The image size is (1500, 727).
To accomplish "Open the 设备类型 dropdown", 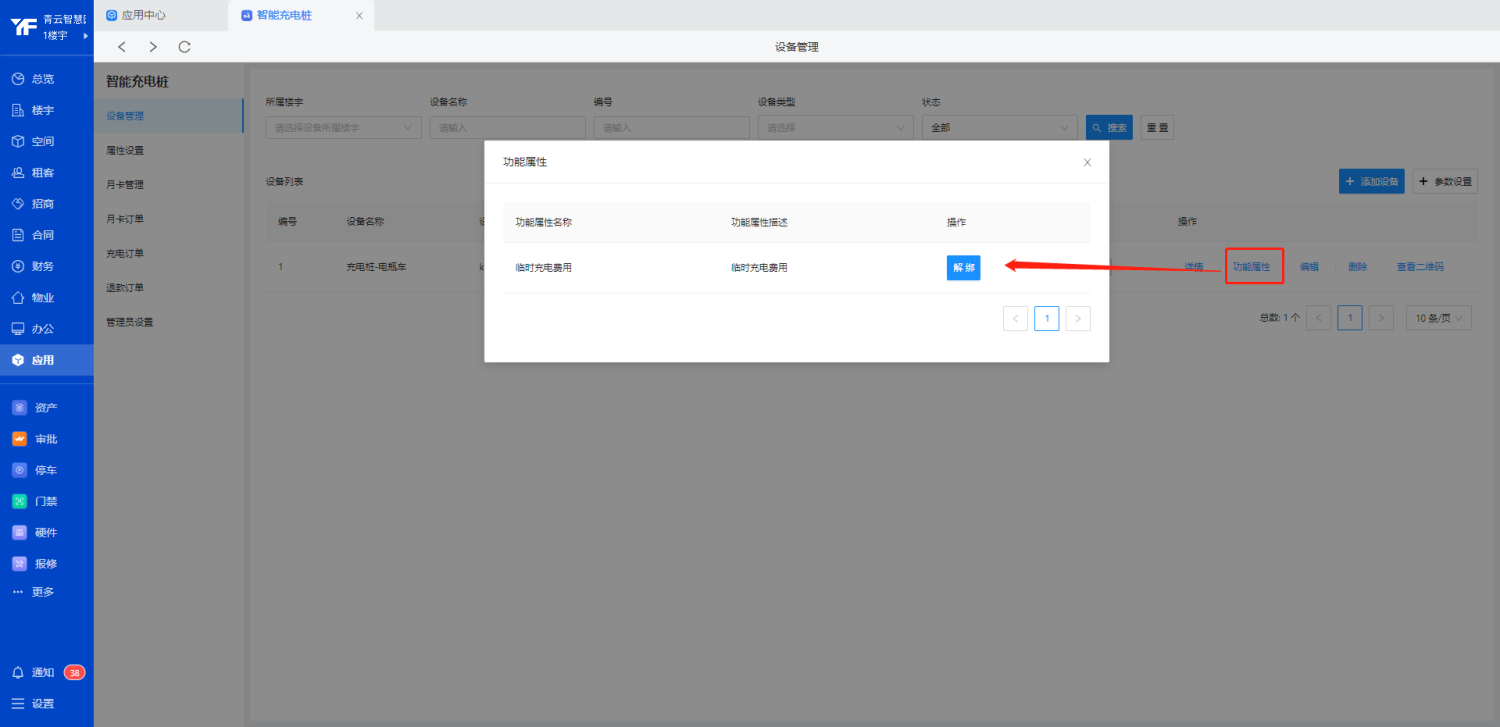I will (835, 128).
